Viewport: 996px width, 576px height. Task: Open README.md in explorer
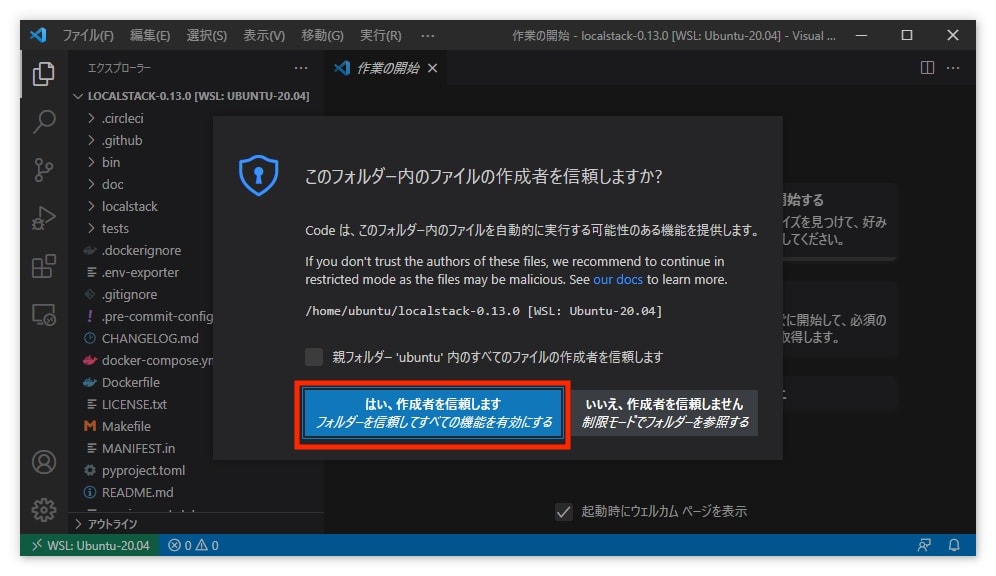click(137, 492)
